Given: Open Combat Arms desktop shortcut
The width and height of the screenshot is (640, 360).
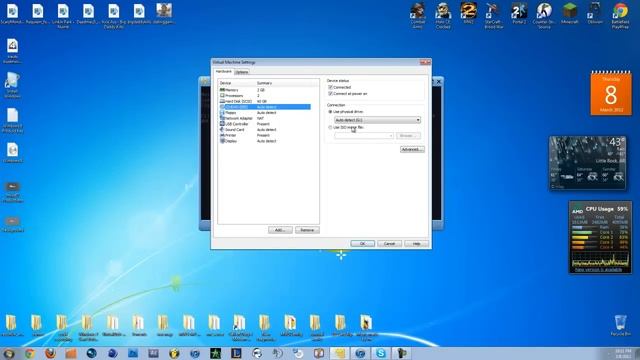Looking at the screenshot, I should click(x=418, y=16).
